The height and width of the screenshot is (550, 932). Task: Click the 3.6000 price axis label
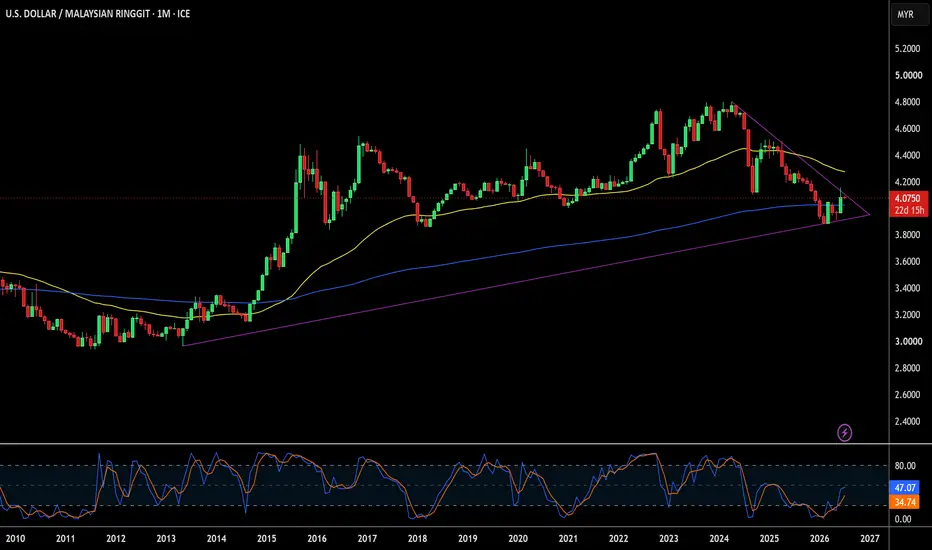pyautogui.click(x=908, y=262)
